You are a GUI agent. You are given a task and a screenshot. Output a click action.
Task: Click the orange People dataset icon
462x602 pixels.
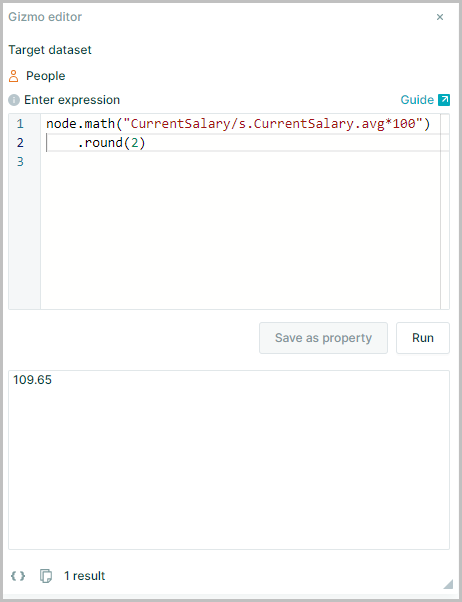13,76
